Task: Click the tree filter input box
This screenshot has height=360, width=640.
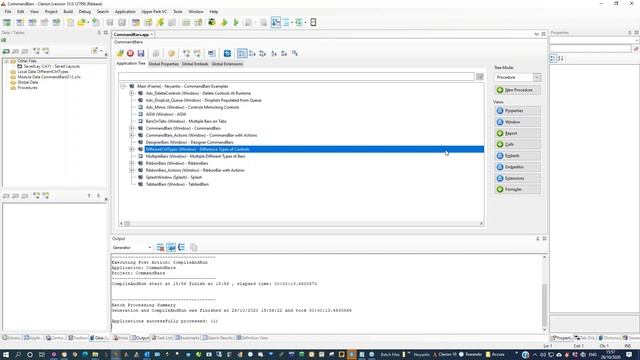Action: pos(296,77)
